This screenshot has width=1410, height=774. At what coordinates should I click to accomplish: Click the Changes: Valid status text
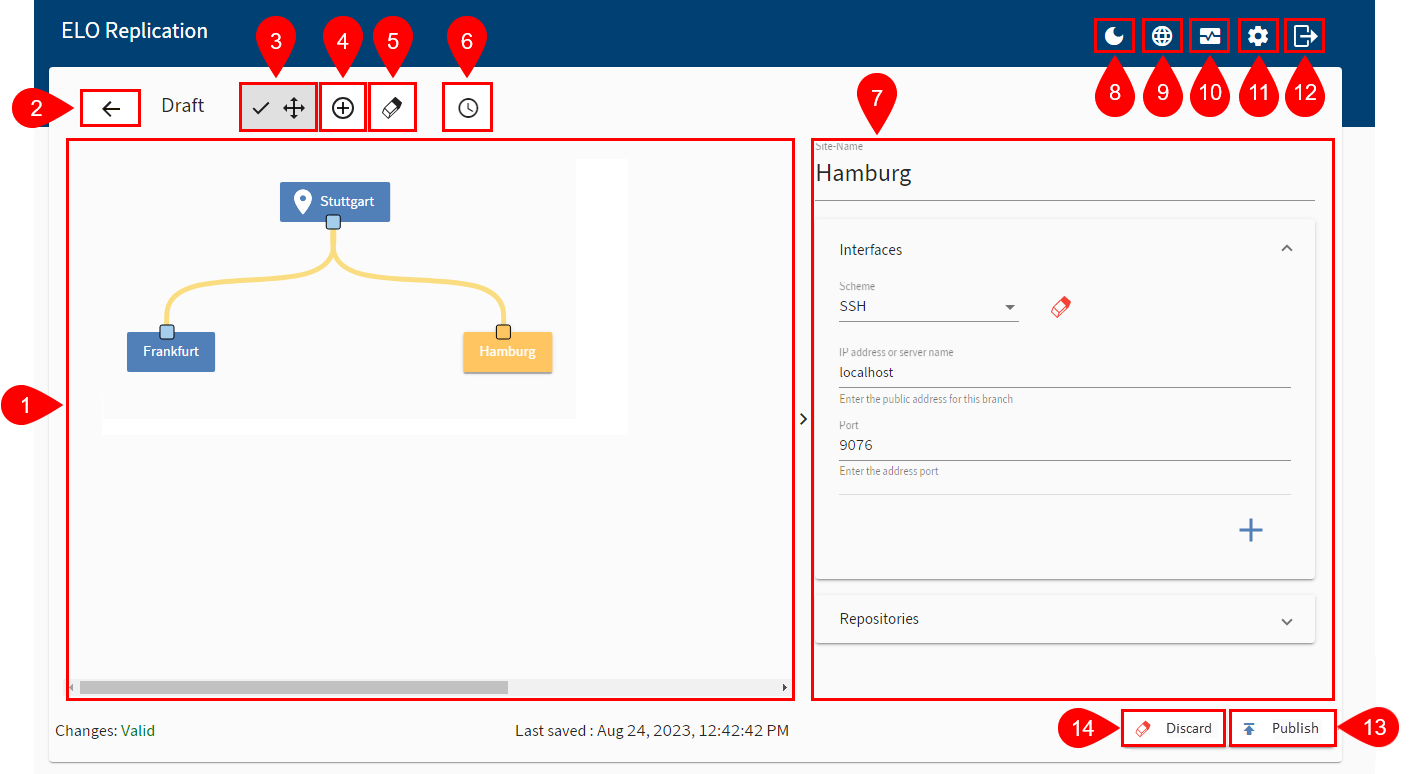click(x=105, y=731)
